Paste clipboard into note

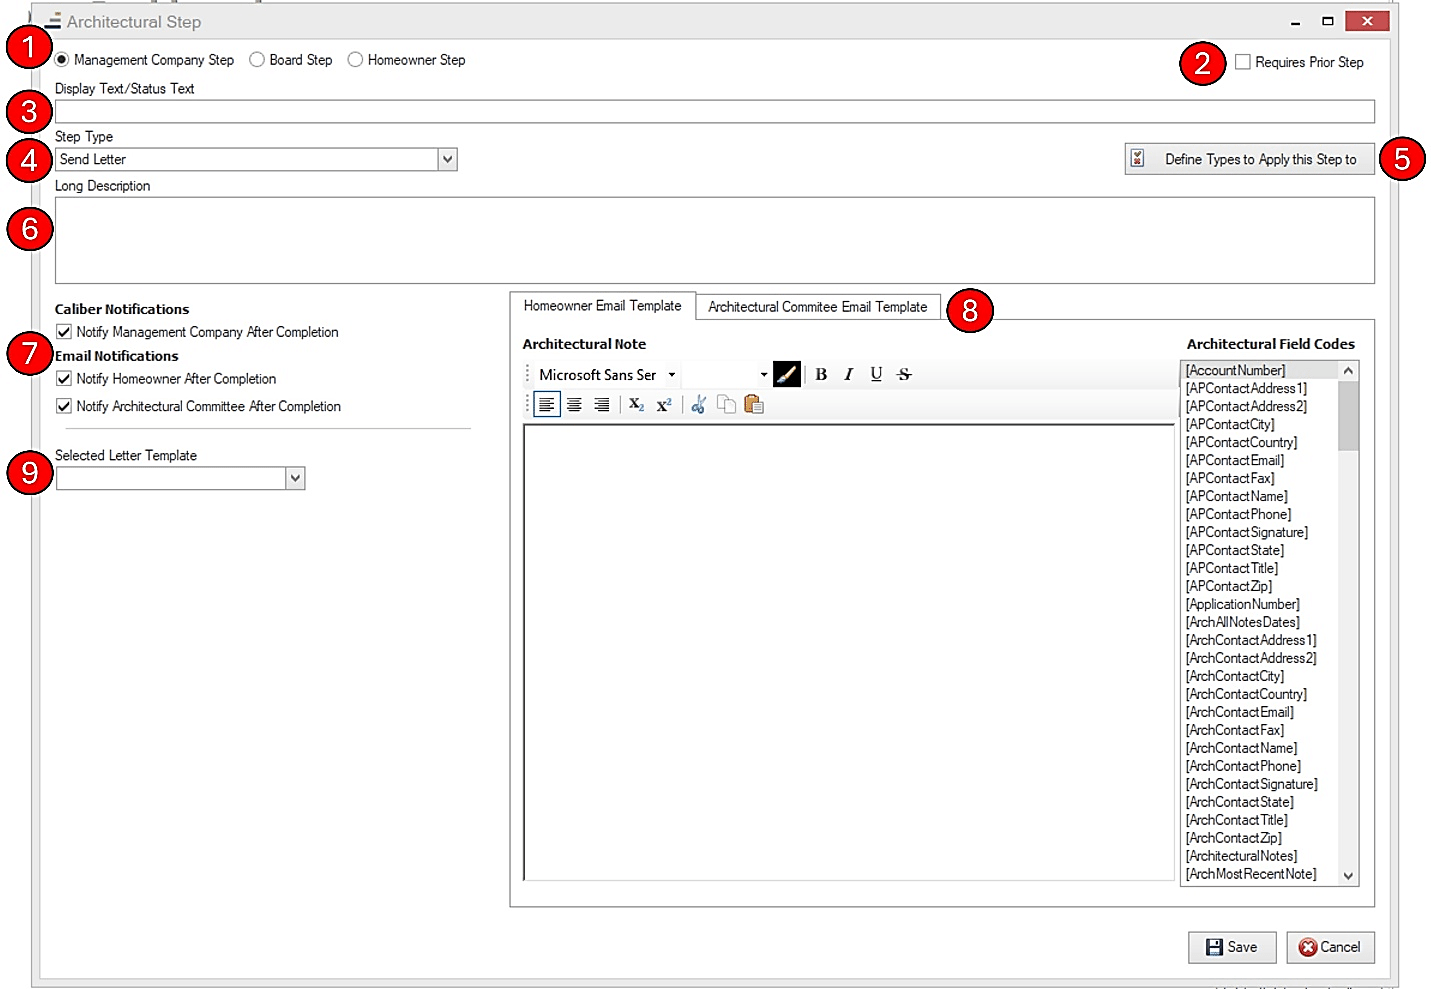coord(754,405)
